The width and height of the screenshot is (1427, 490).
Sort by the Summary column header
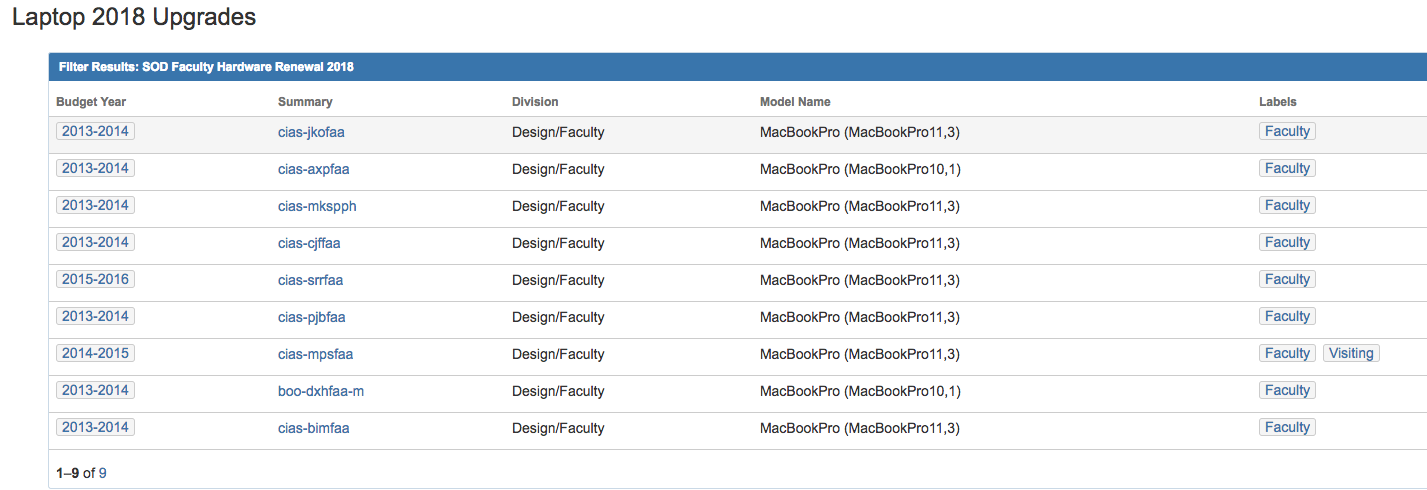point(305,102)
